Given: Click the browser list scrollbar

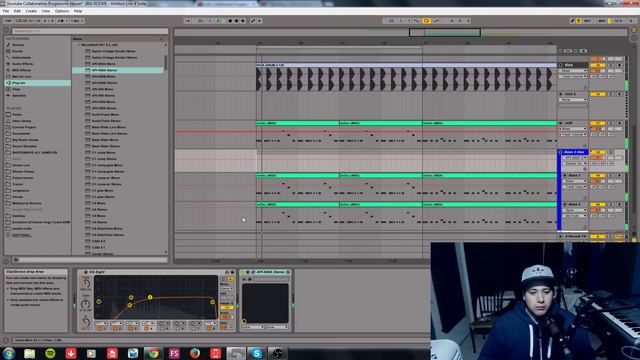Looking at the screenshot, I should 165,62.
